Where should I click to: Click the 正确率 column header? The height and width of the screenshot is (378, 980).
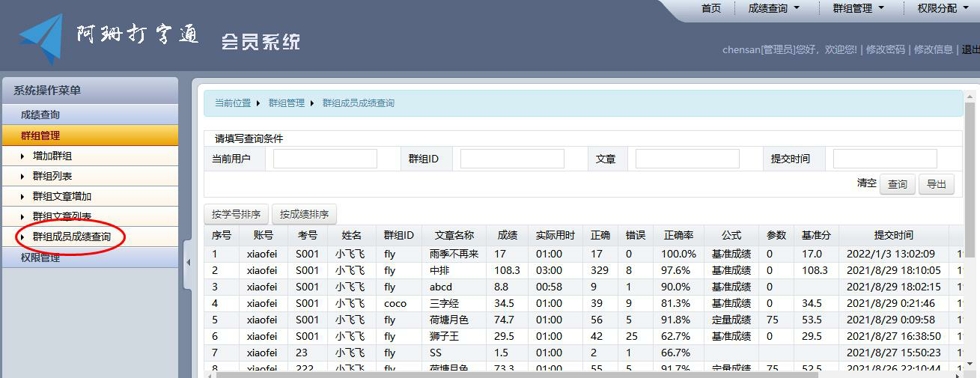[x=679, y=236]
